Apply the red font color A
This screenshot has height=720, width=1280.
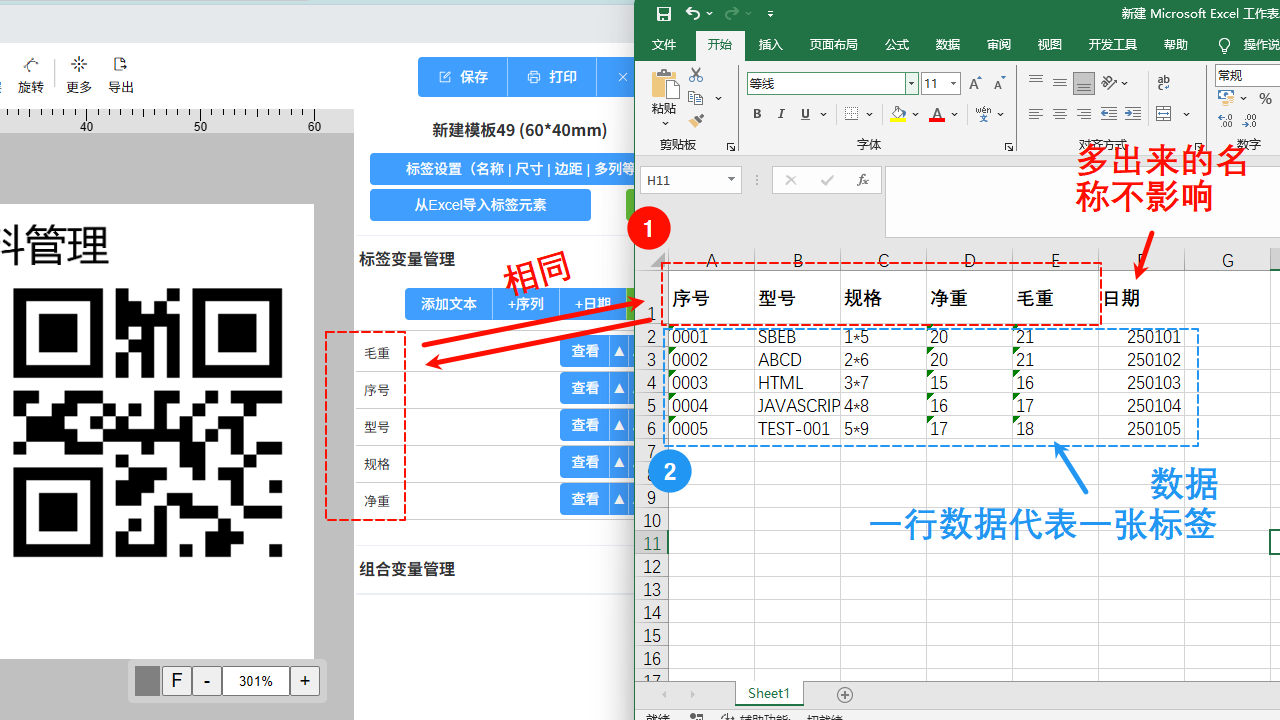[937, 114]
